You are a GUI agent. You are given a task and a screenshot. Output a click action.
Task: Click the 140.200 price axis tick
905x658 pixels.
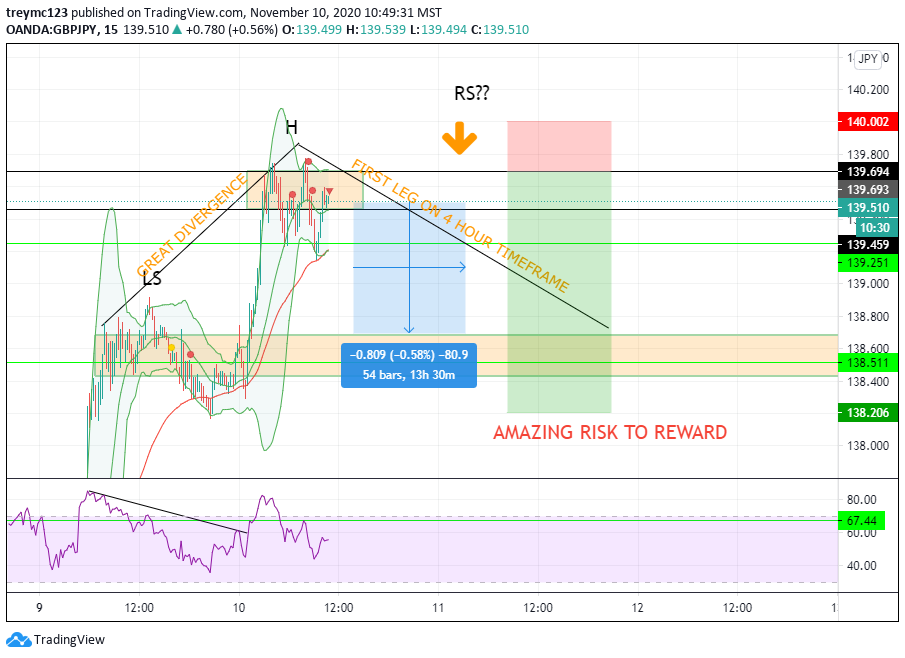pyautogui.click(x=867, y=90)
